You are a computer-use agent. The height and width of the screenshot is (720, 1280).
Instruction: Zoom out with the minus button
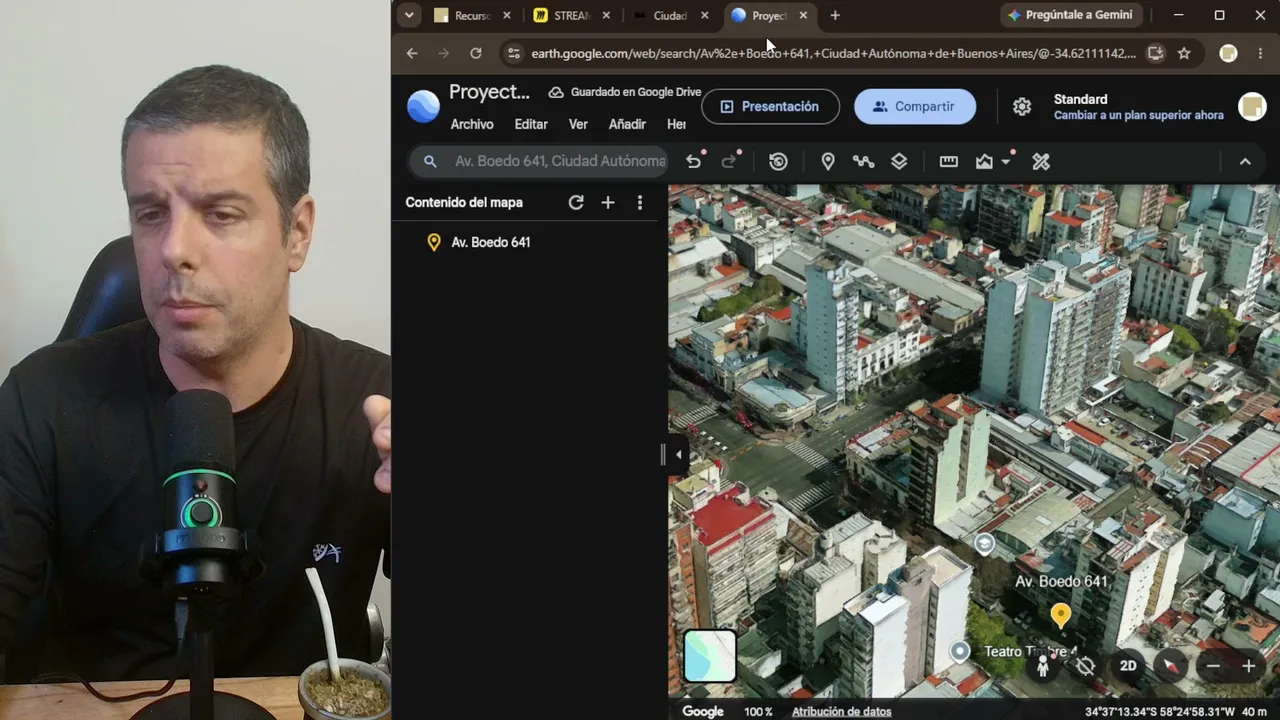[1213, 666]
